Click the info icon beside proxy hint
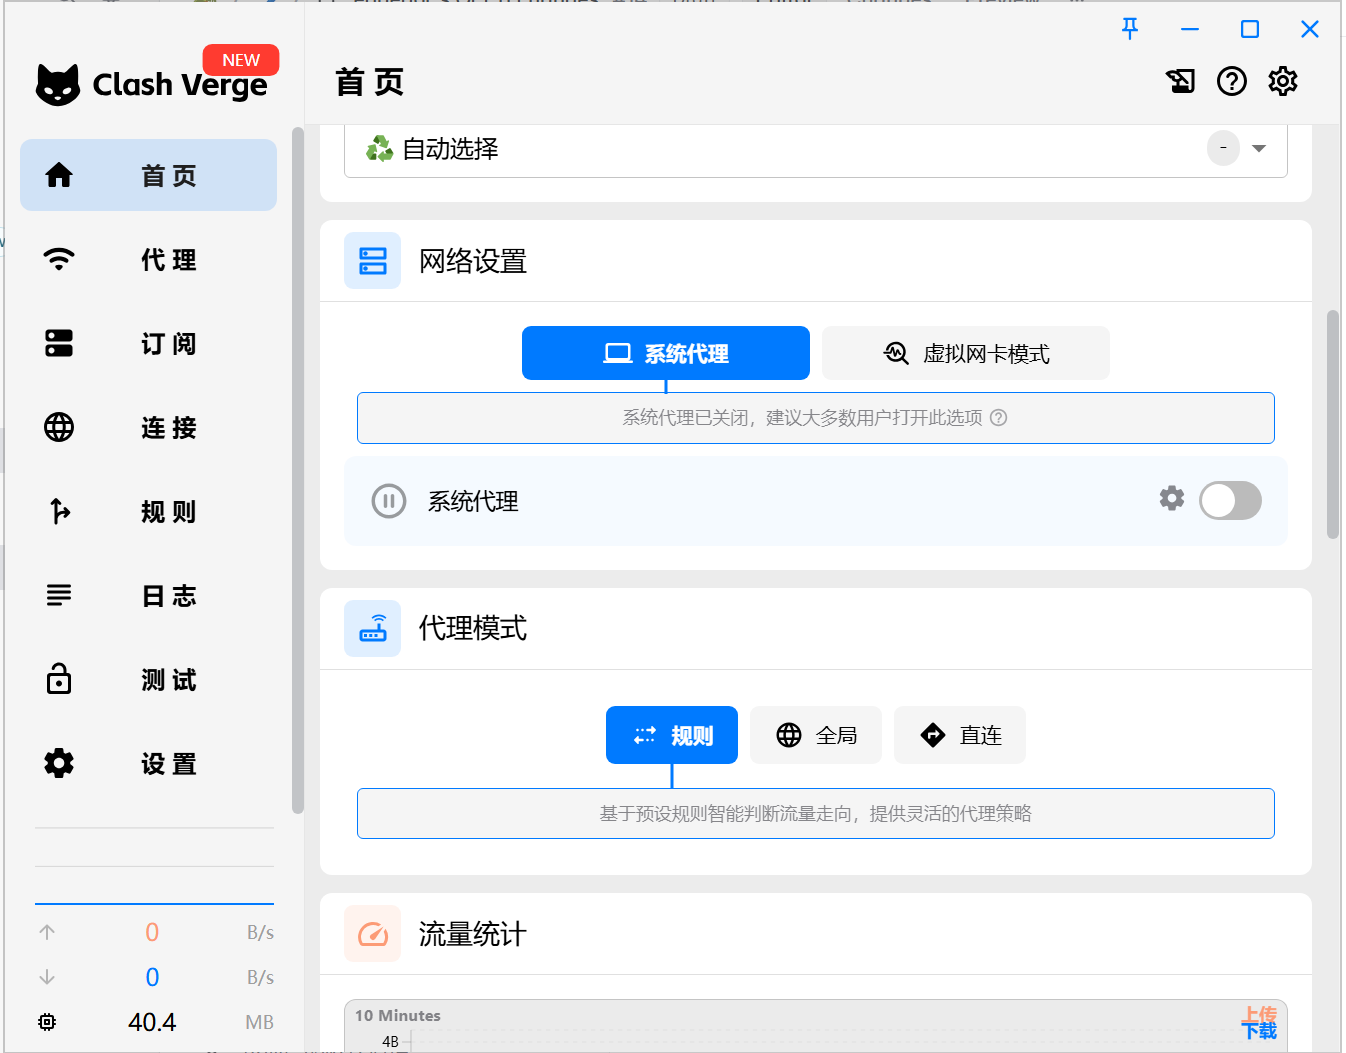Screen dimensions: 1346x1053 (x=998, y=418)
